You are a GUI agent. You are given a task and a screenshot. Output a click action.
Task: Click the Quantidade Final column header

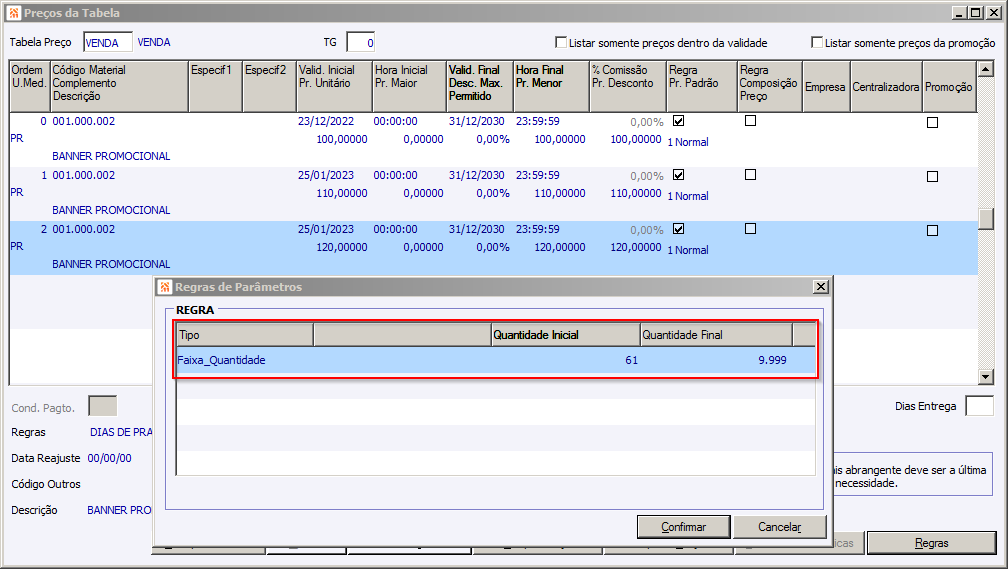(x=715, y=335)
